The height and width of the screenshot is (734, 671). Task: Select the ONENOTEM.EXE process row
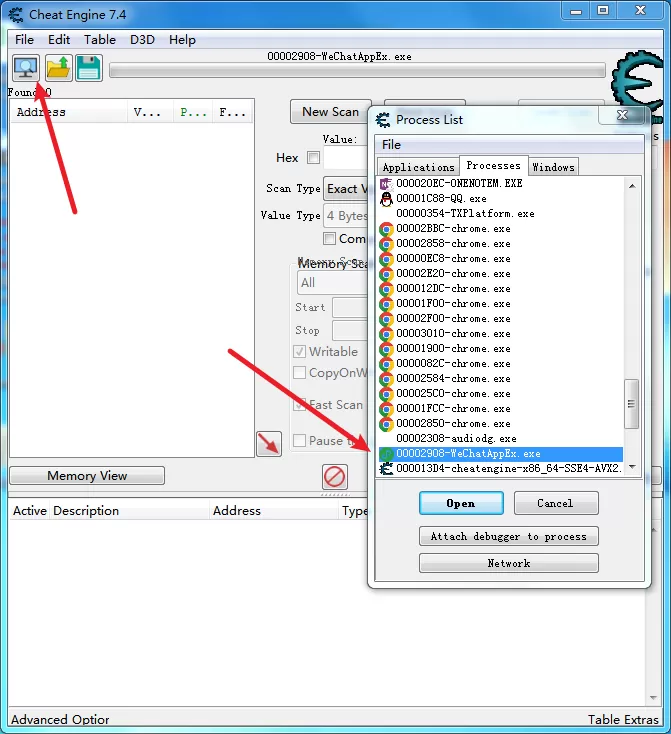point(501,183)
